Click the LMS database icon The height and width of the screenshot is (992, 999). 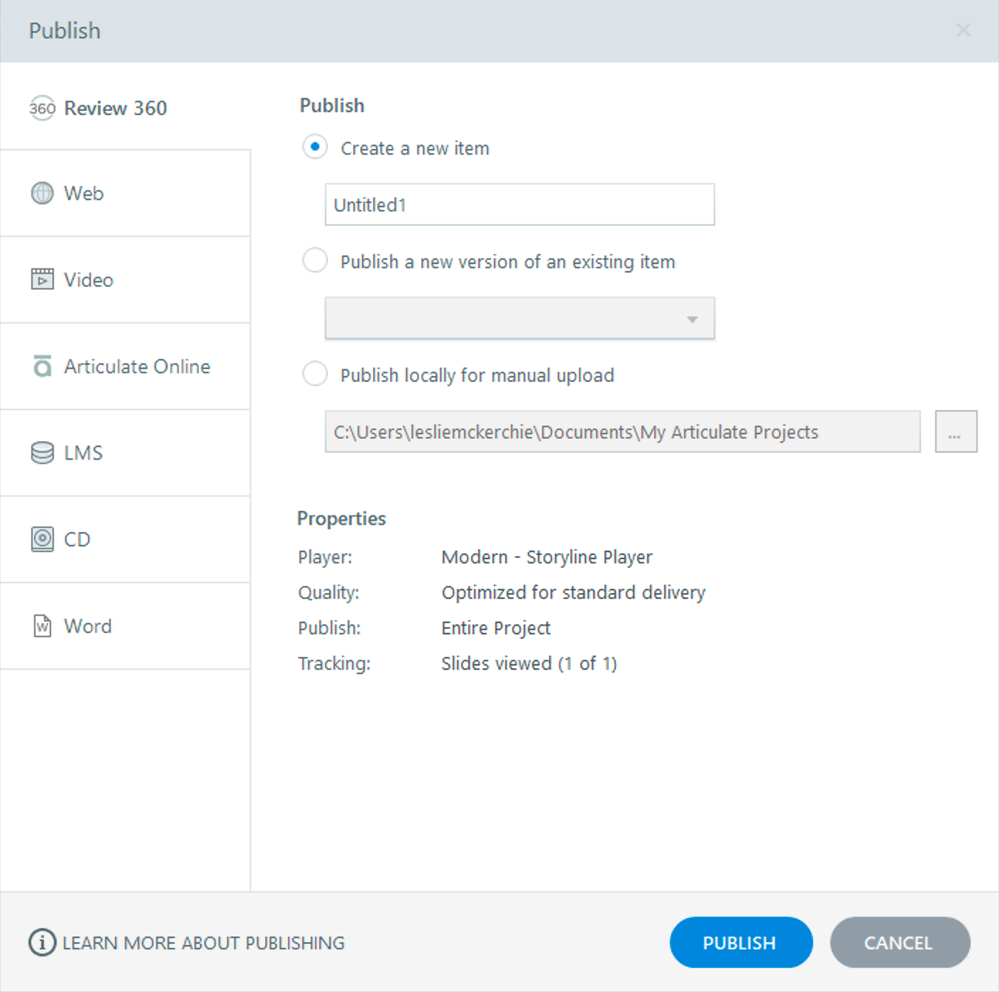point(42,453)
